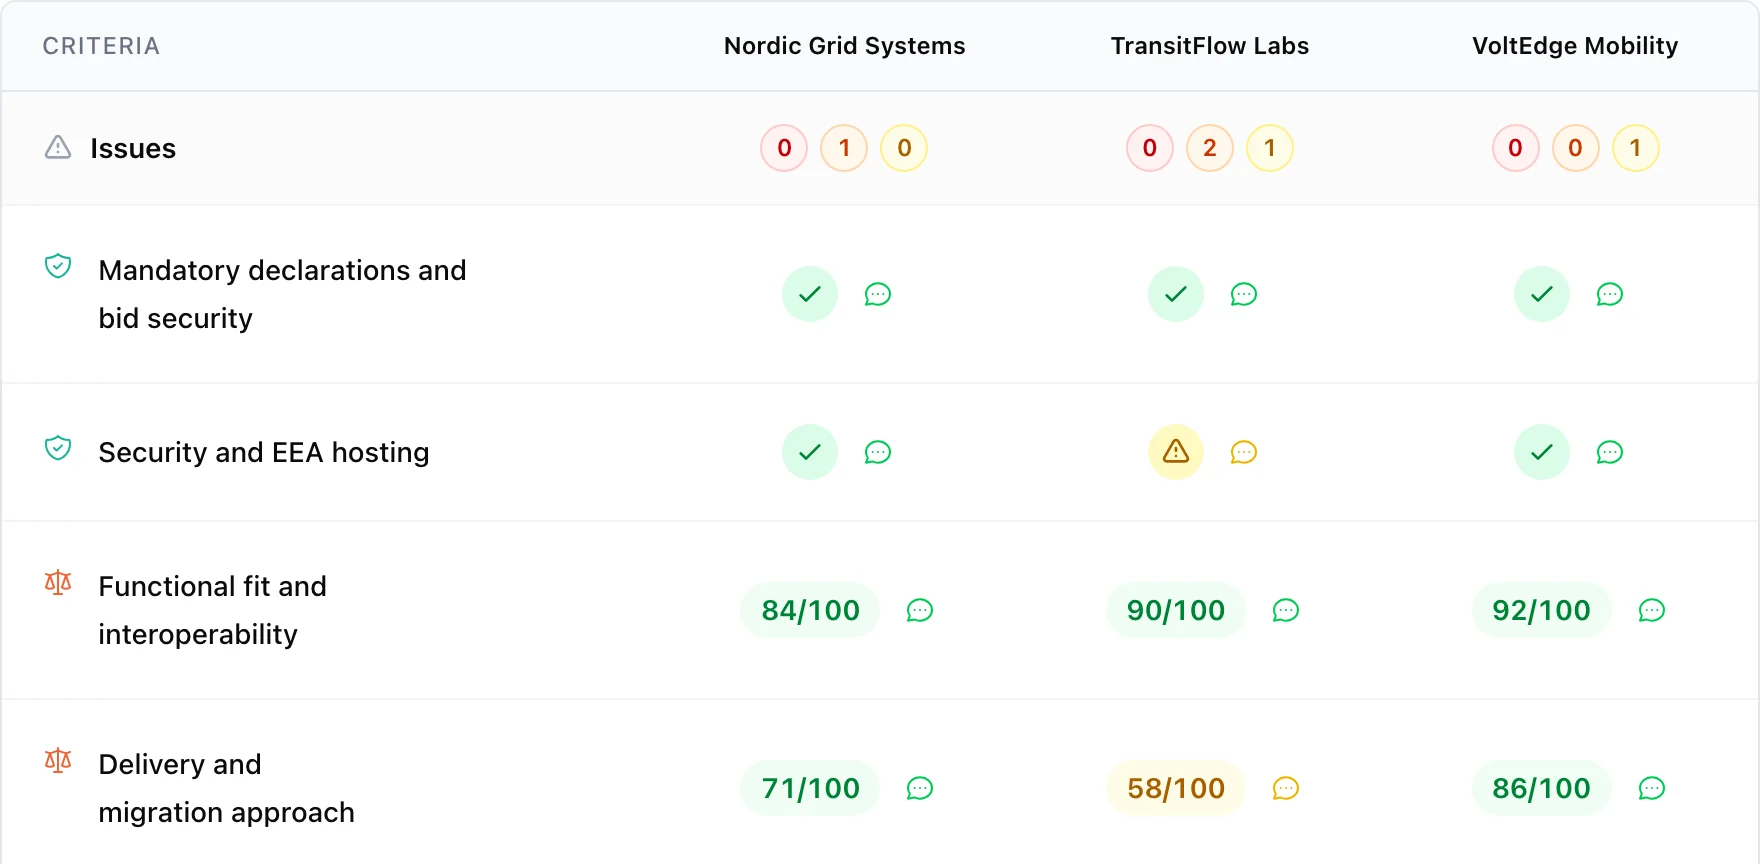Click TransitFlow Labs 90/100 score
The height and width of the screenshot is (864, 1760).
(x=1176, y=610)
